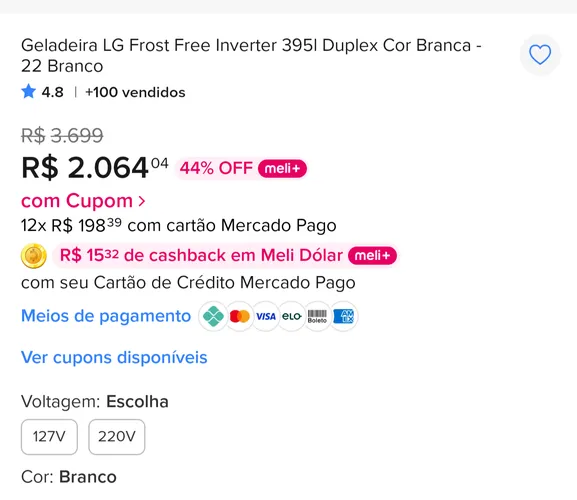Select the 220V voltage option
Screen dimensions: 577x500
pyautogui.click(x=117, y=437)
